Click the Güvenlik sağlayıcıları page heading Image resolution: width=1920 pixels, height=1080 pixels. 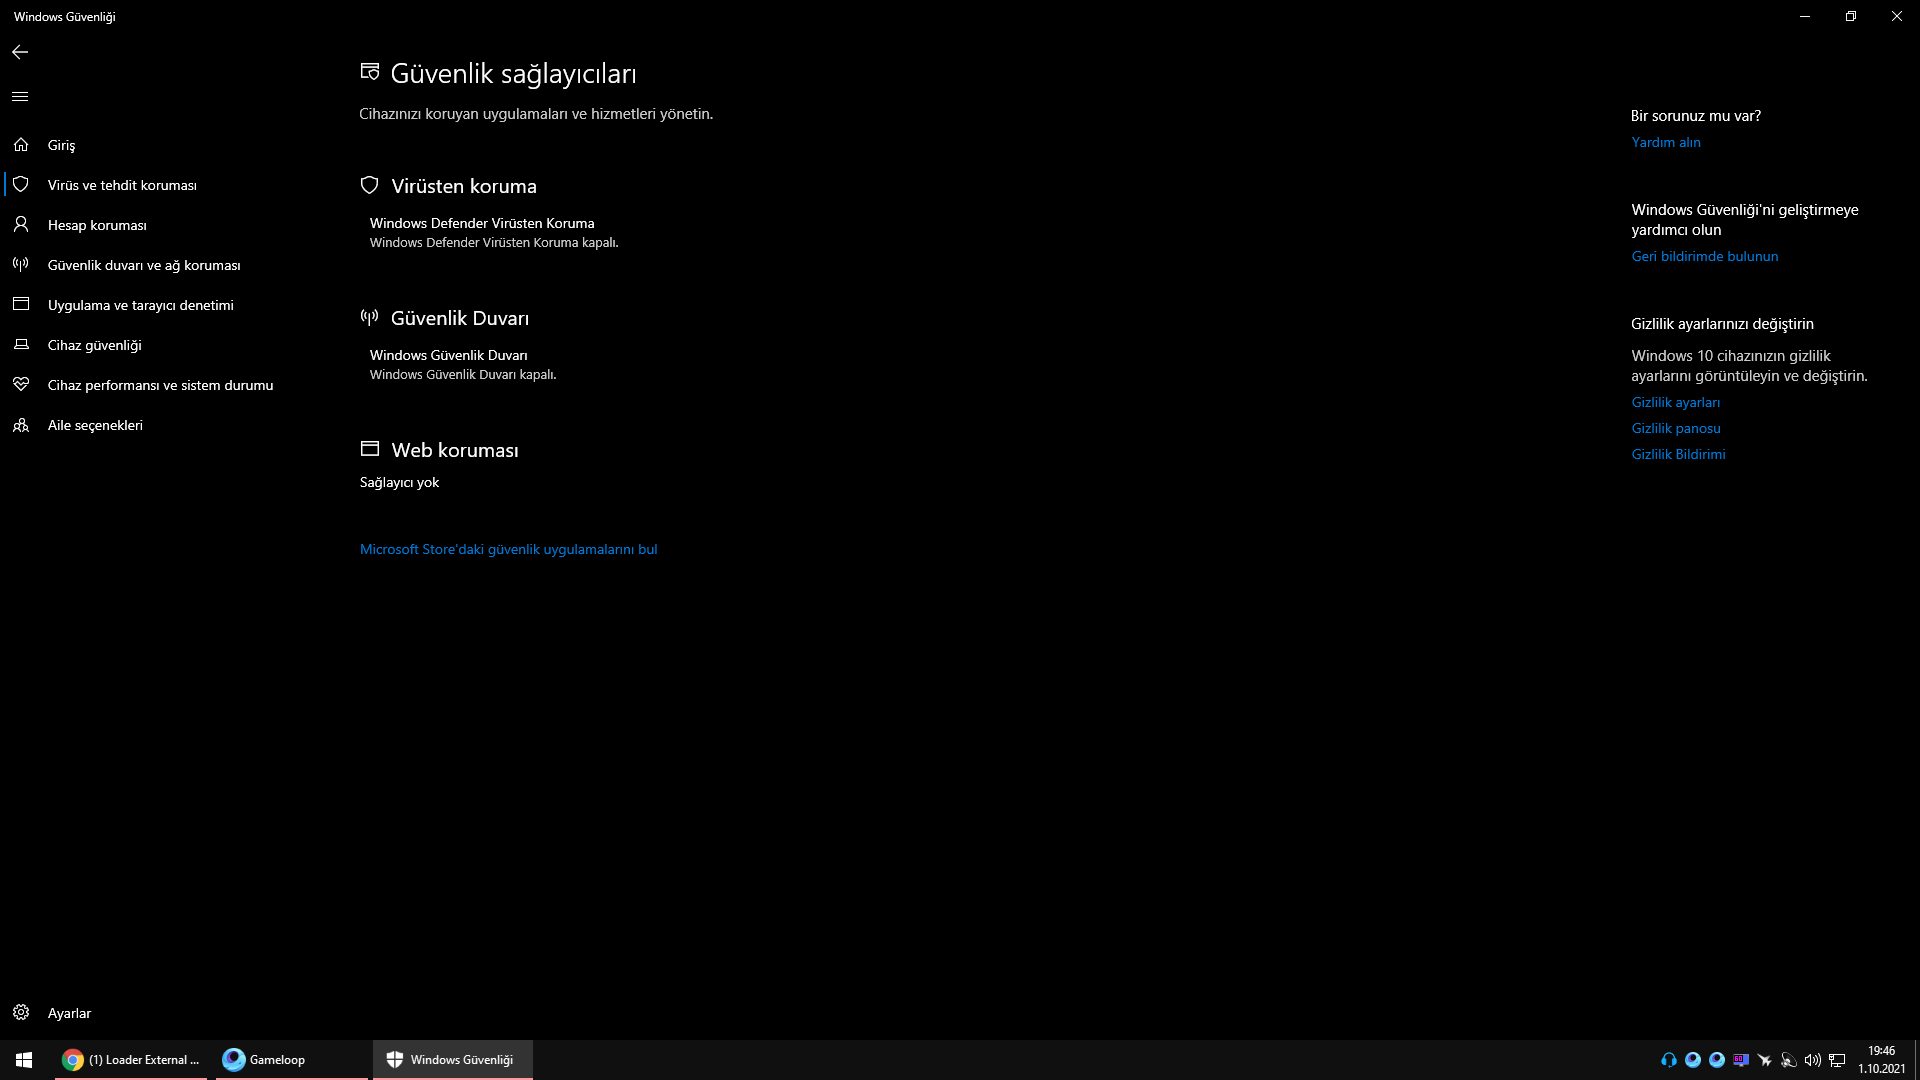coord(513,73)
